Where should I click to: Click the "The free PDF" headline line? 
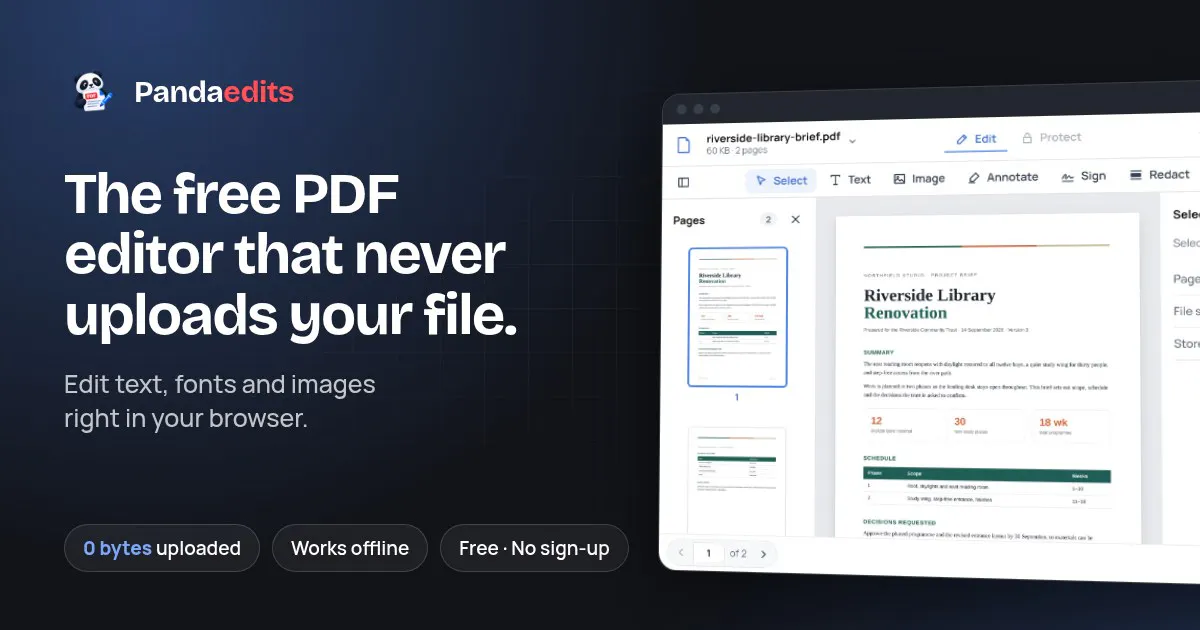tap(232, 194)
